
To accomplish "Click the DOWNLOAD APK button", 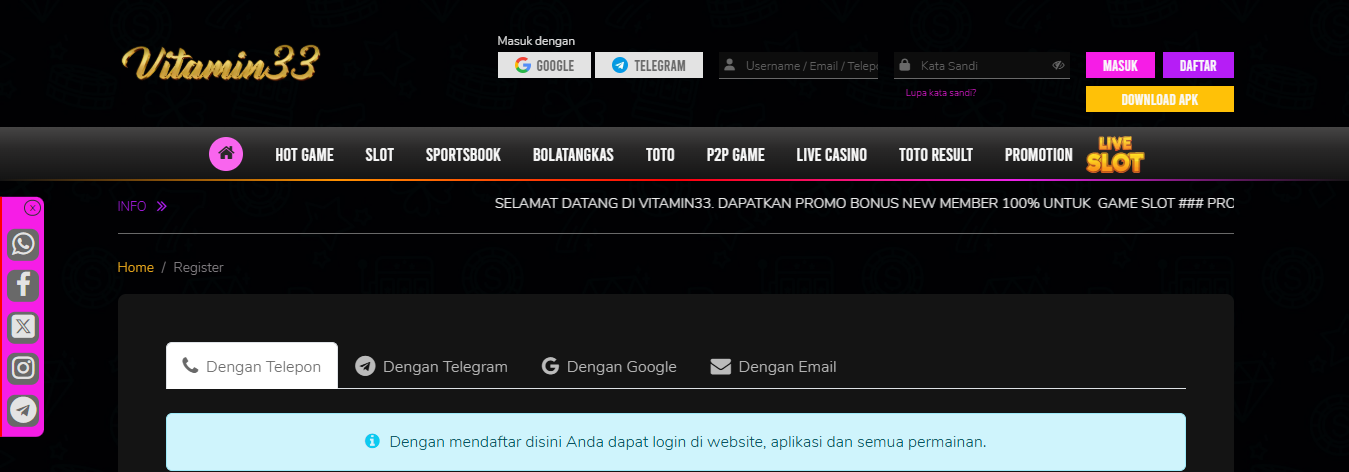I will pyautogui.click(x=1160, y=99).
